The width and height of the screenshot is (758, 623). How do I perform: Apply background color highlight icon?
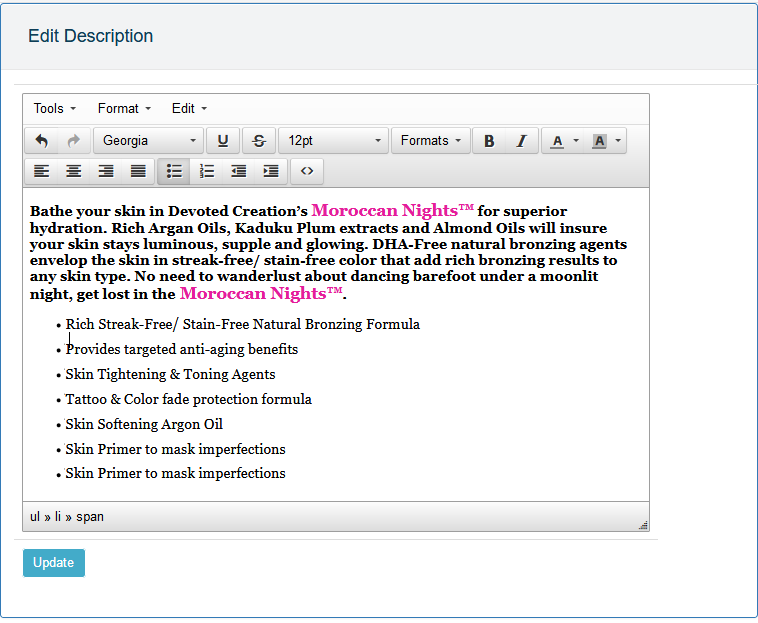[x=599, y=141]
